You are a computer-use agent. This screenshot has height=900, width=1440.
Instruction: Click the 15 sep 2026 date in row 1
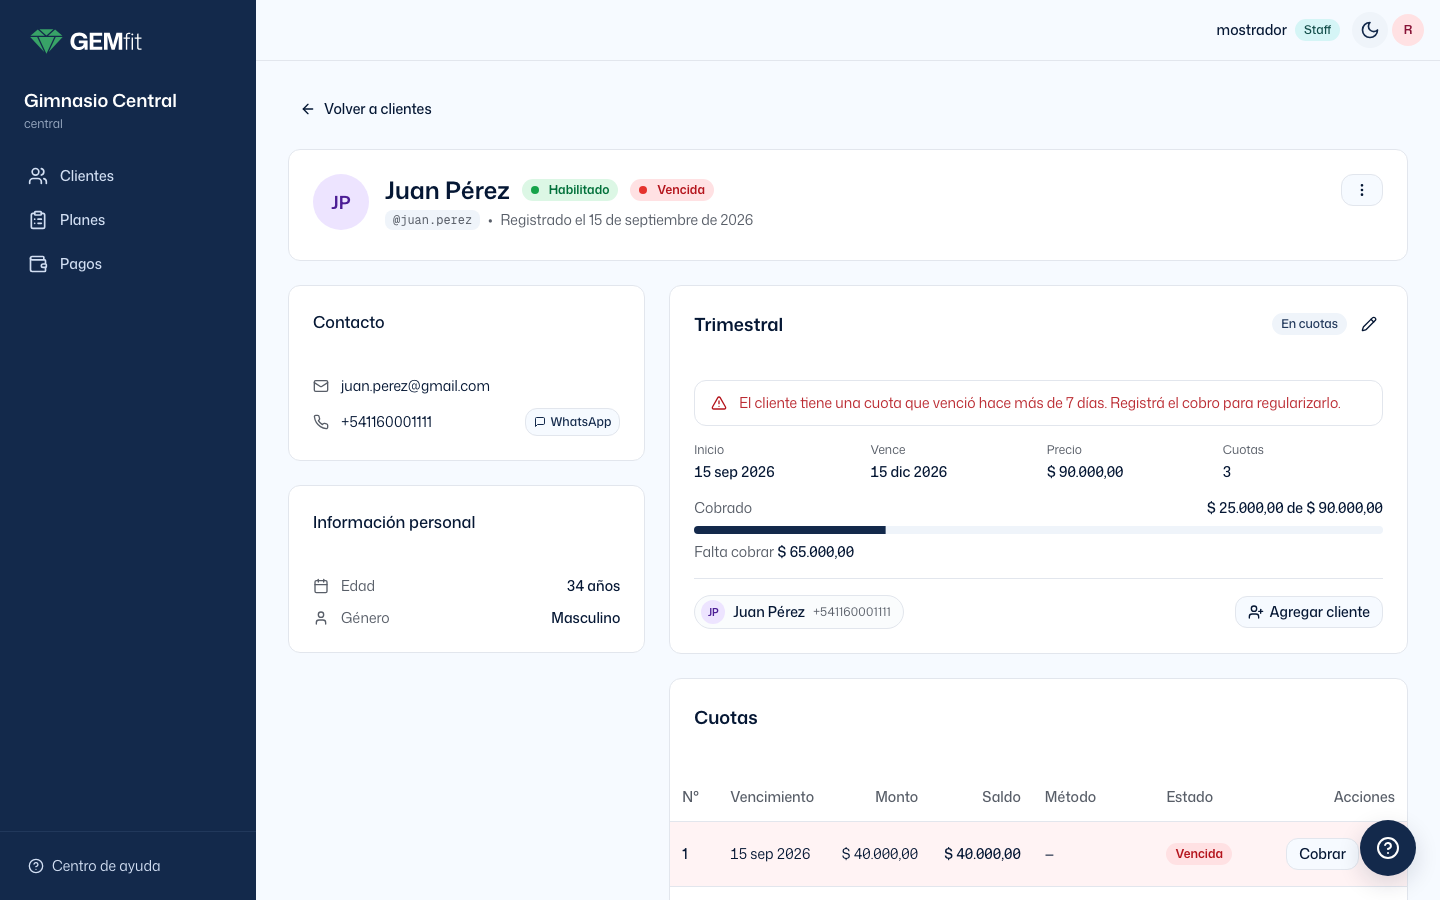(770, 854)
